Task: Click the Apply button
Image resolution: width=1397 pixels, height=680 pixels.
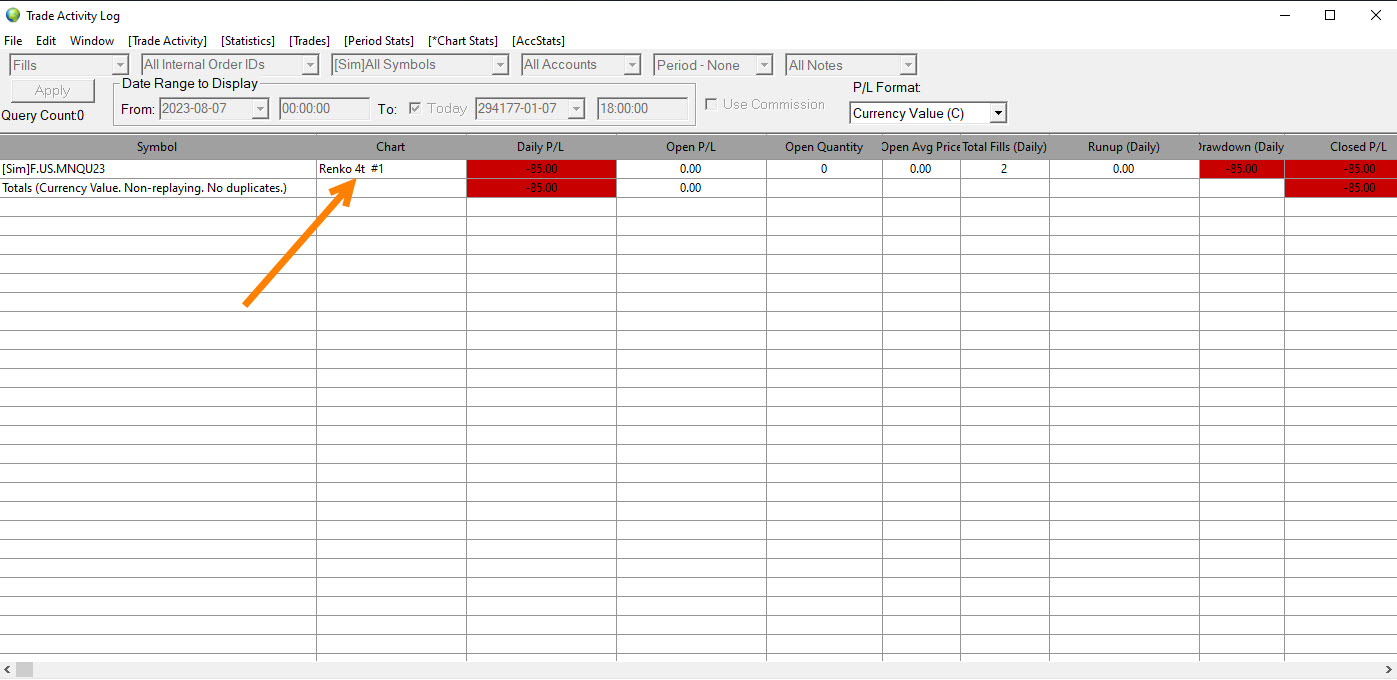Action: (52, 90)
